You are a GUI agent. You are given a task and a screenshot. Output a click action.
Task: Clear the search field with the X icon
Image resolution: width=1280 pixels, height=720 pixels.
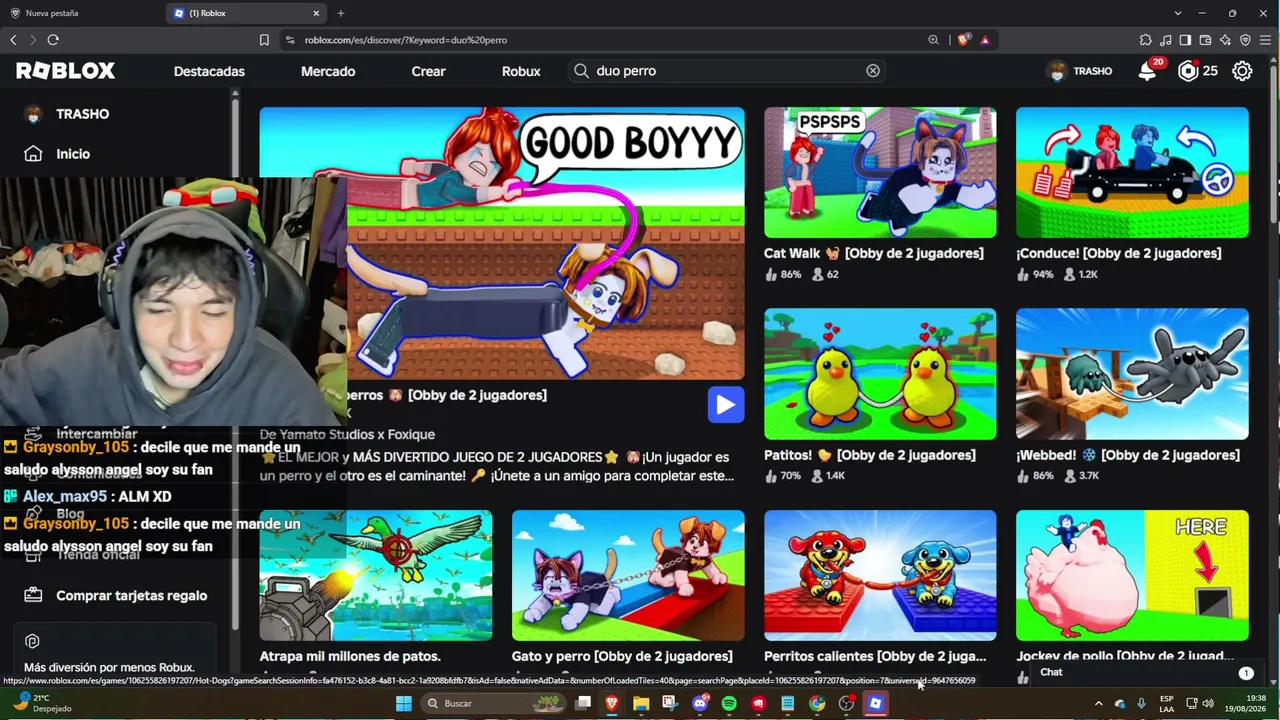coord(873,71)
